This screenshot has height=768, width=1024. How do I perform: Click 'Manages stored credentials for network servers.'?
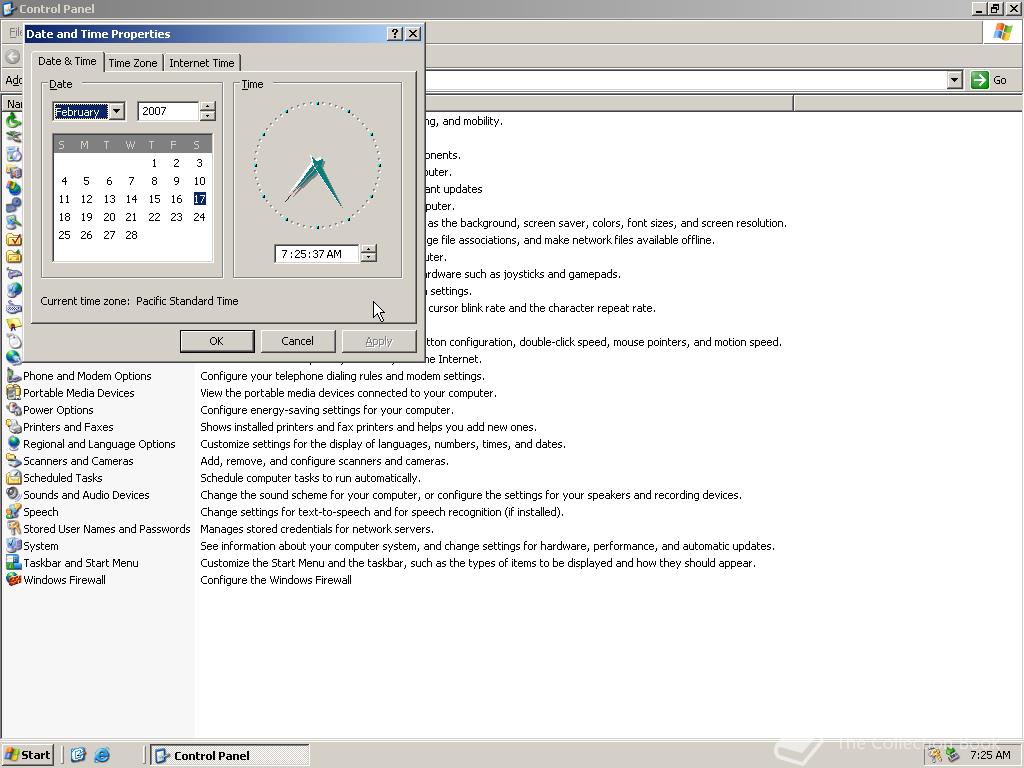coord(317,529)
